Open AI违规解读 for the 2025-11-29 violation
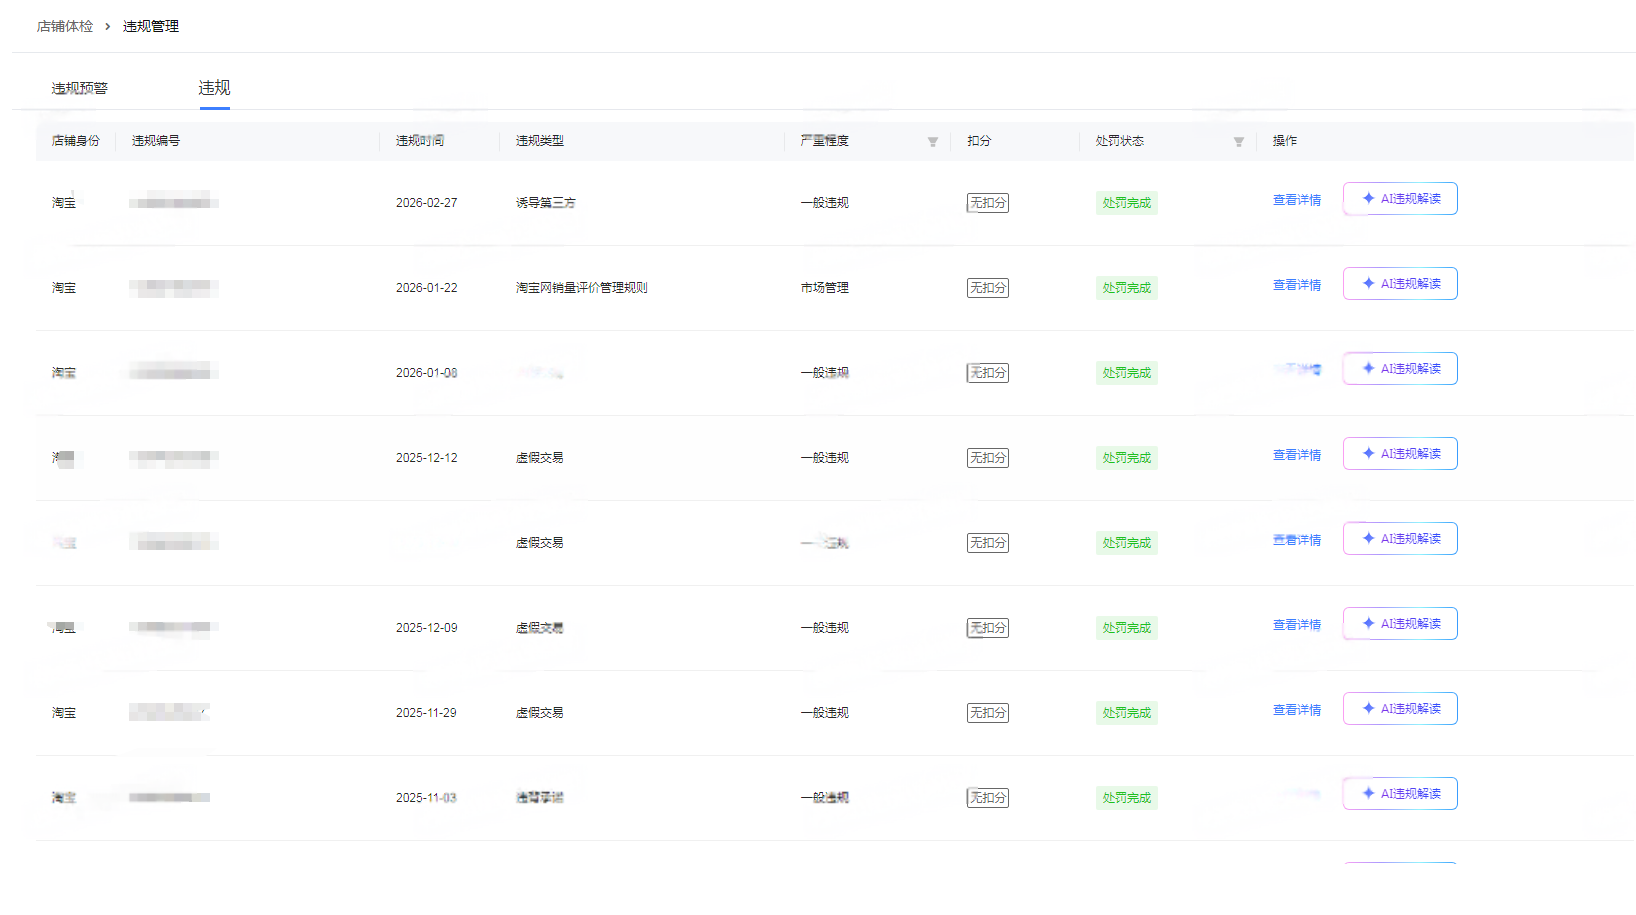The image size is (1636, 915). 1400,709
